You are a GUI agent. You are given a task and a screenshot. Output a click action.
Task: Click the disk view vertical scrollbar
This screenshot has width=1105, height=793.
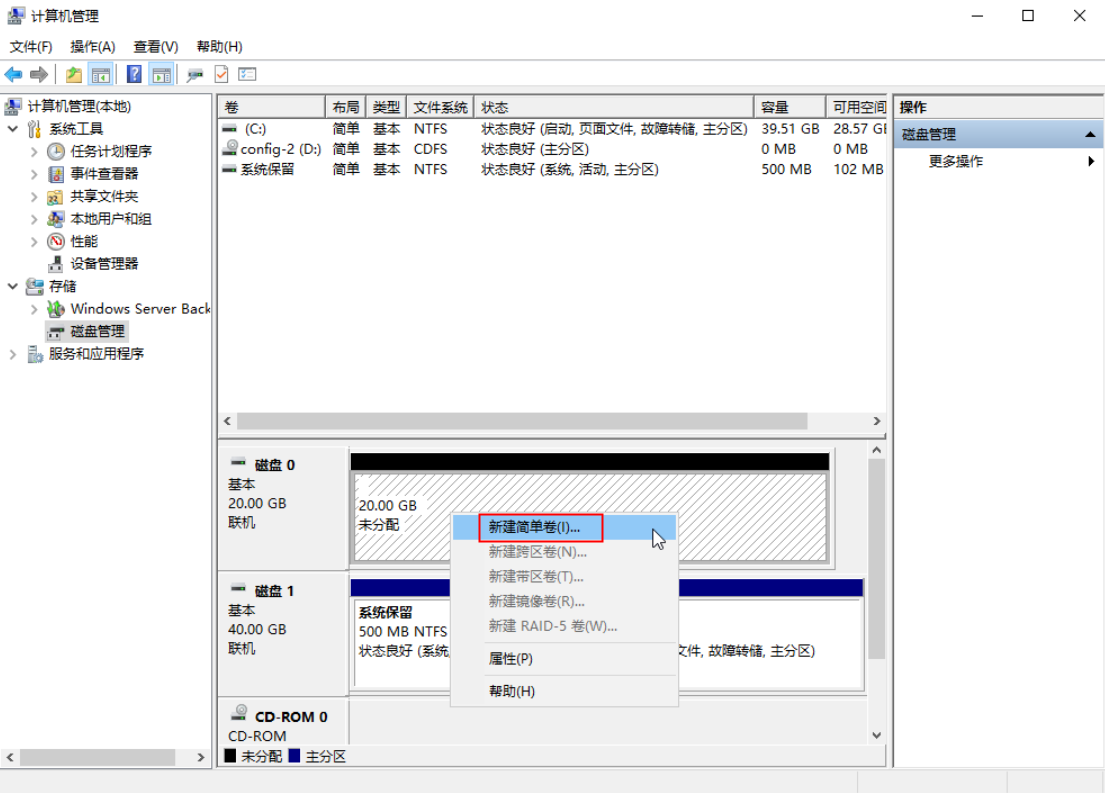click(876, 559)
